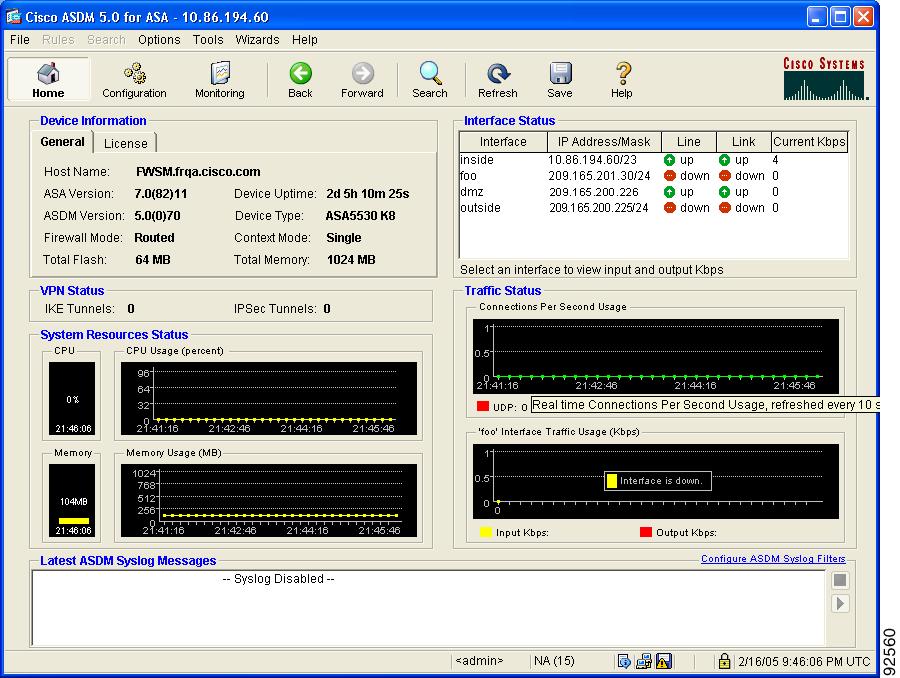The image size is (900, 678).
Task: Open the File menu
Action: coord(20,40)
